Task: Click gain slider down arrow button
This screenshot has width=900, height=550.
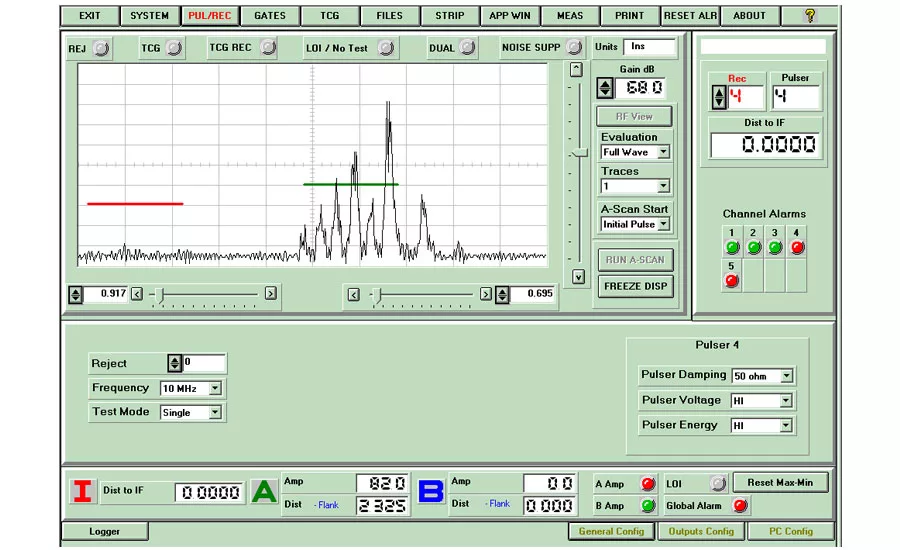Action: point(578,277)
